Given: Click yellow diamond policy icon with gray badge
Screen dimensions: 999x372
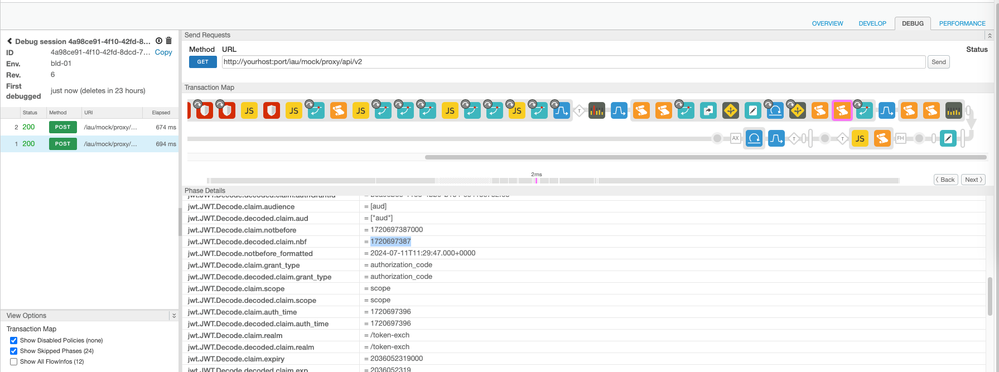Looking at the screenshot, I should click(797, 111).
